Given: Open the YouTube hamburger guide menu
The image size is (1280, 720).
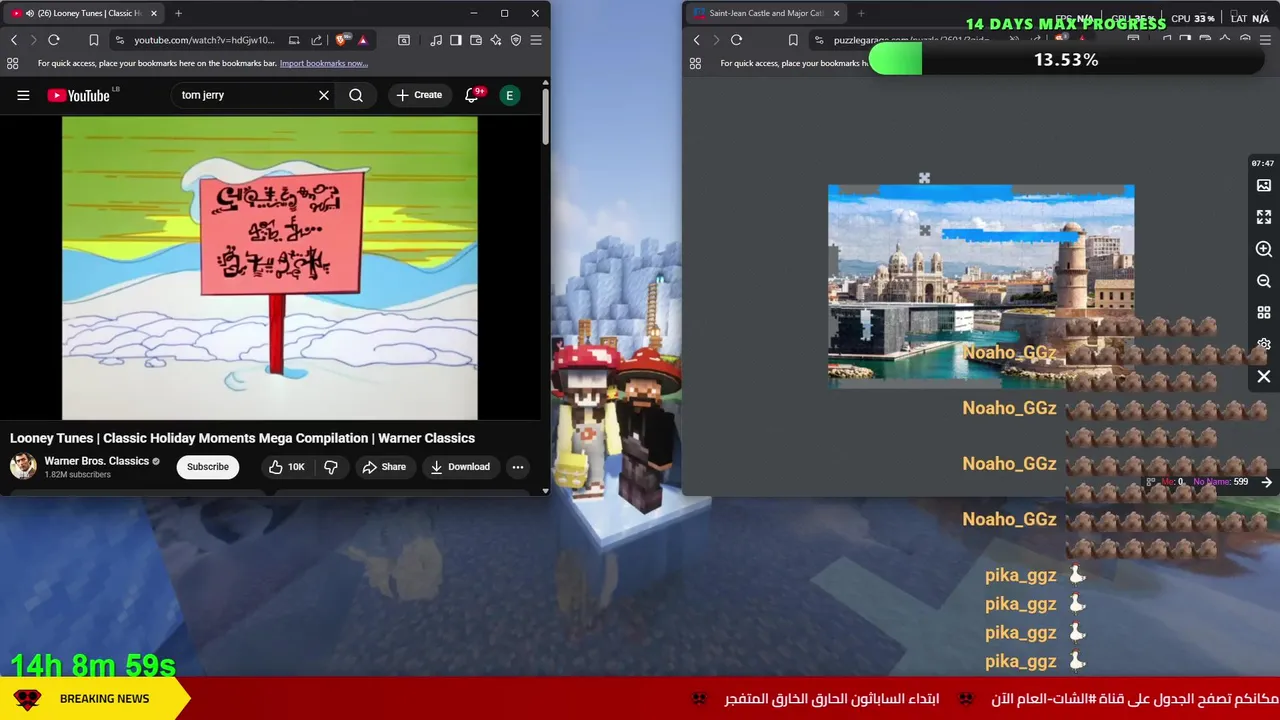Looking at the screenshot, I should pyautogui.click(x=23, y=95).
